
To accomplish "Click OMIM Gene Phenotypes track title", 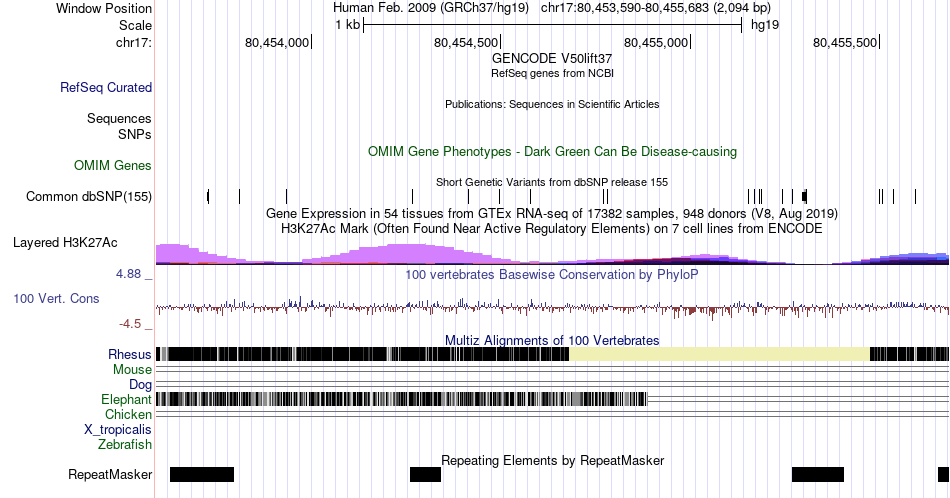I will point(552,151).
